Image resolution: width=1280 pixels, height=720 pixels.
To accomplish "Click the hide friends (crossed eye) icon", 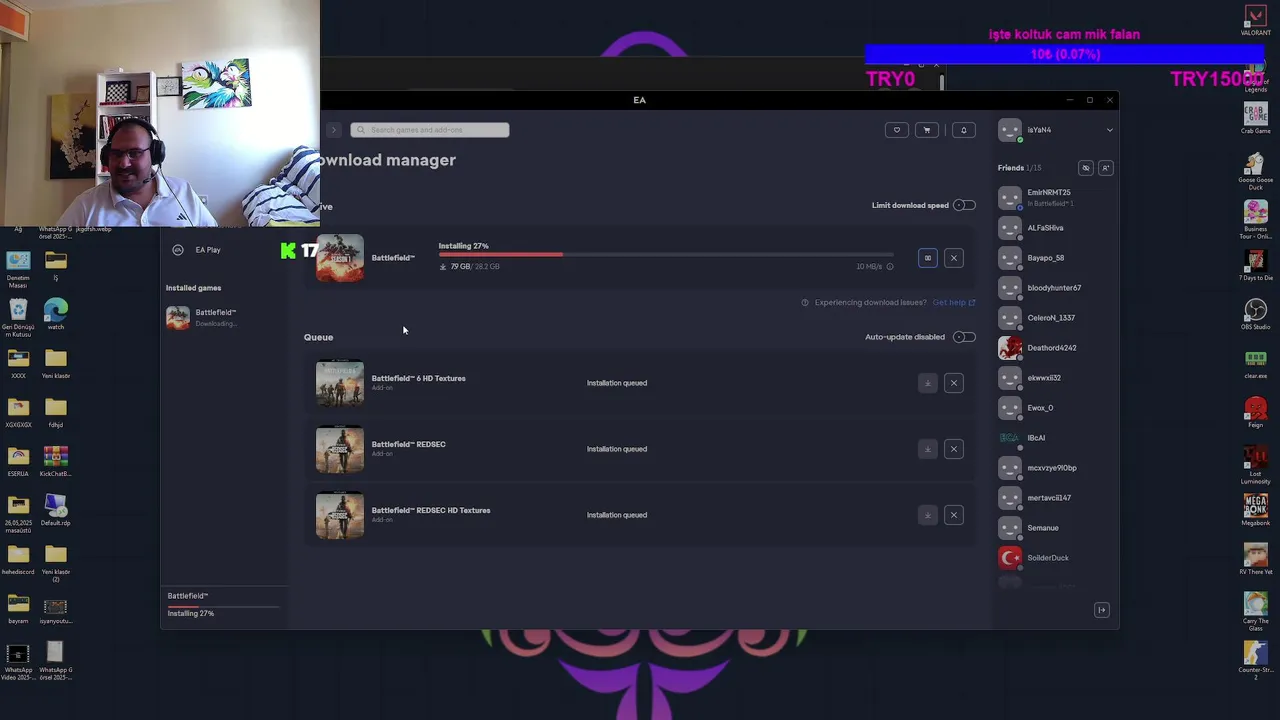I will pos(1086,168).
